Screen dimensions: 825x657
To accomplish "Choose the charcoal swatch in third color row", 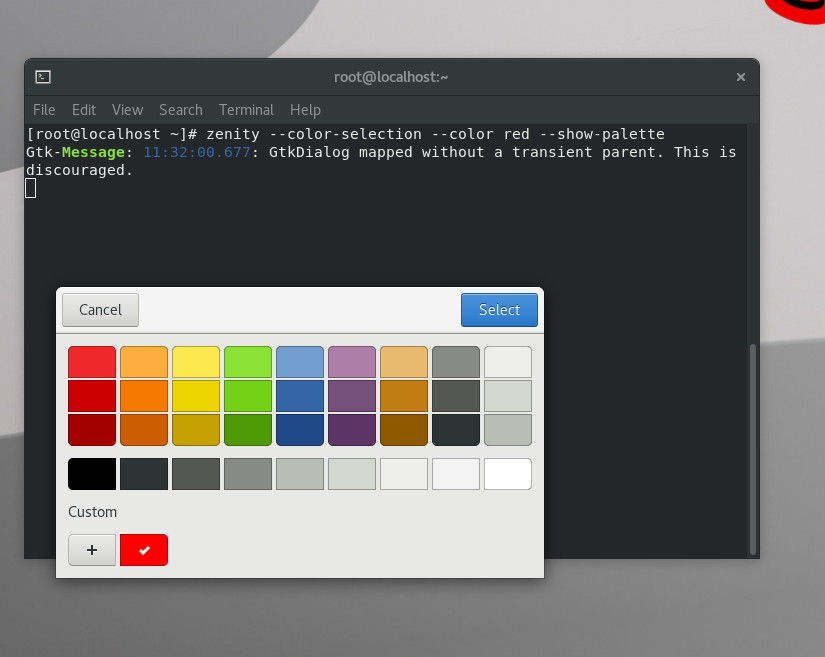I will coord(456,430).
